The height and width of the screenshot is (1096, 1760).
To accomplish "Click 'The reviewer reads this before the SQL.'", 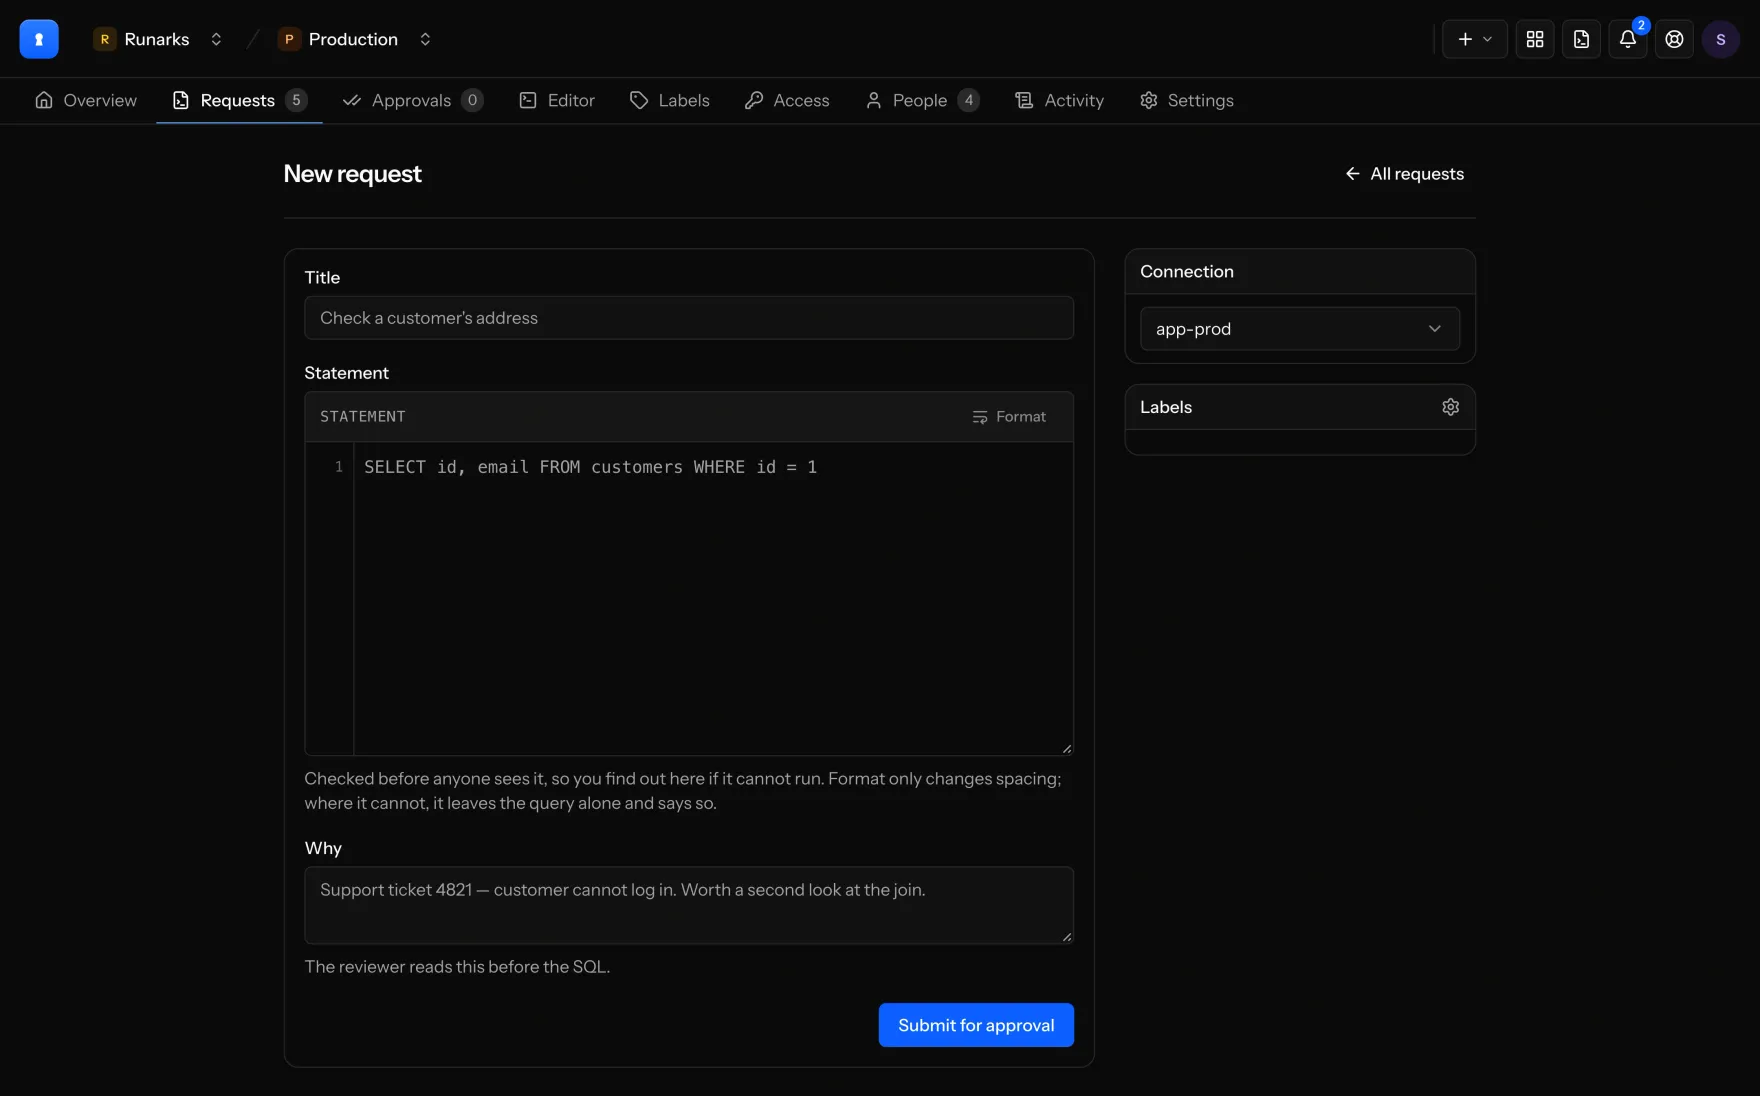I will 457,967.
